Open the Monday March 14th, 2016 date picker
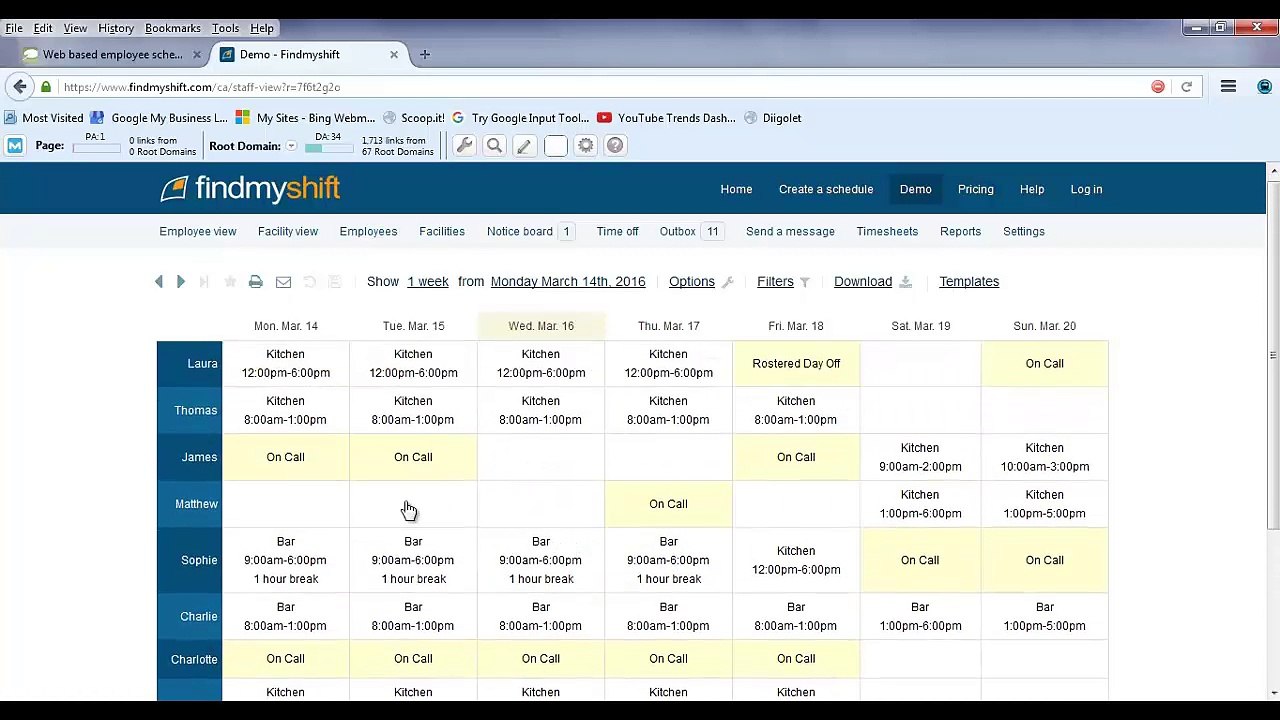 click(568, 282)
